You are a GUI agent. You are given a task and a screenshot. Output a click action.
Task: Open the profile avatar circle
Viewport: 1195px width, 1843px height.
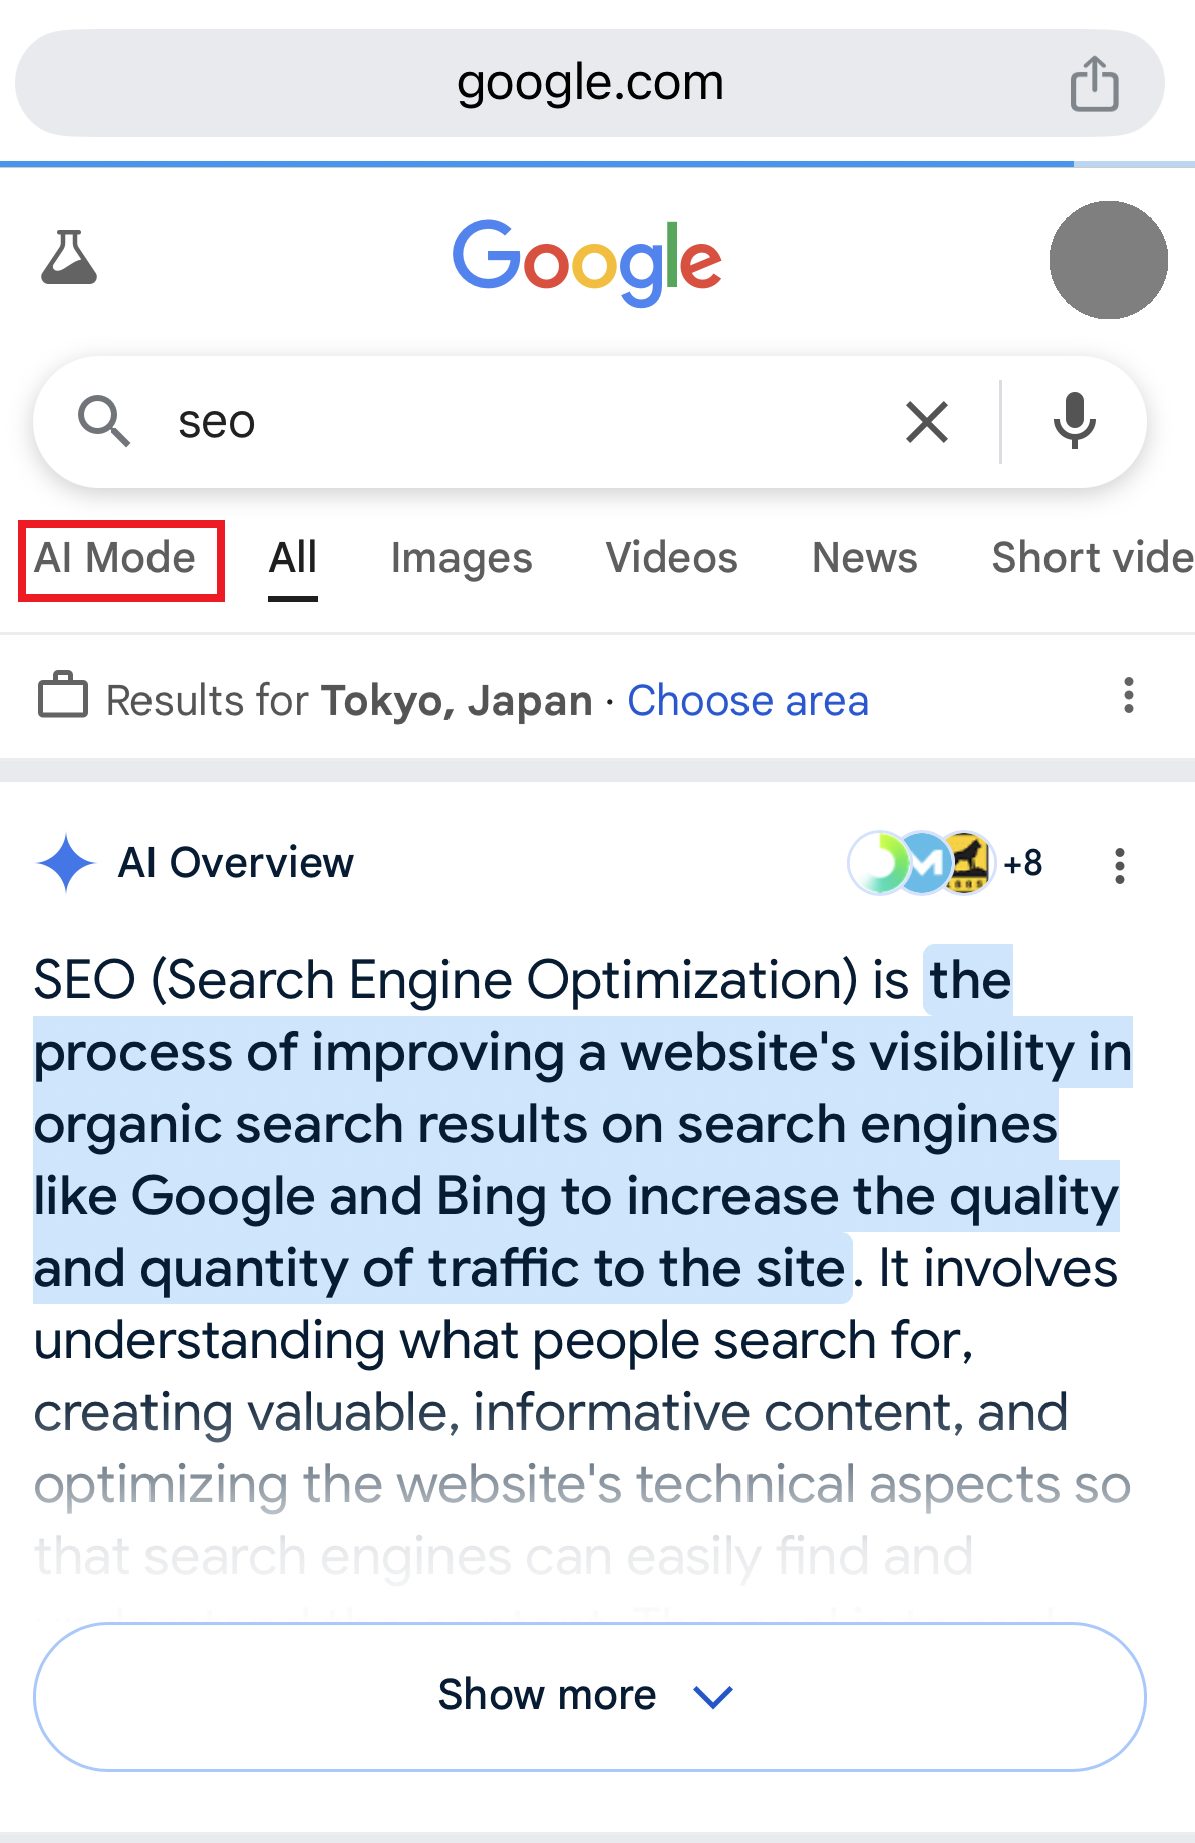tap(1108, 260)
